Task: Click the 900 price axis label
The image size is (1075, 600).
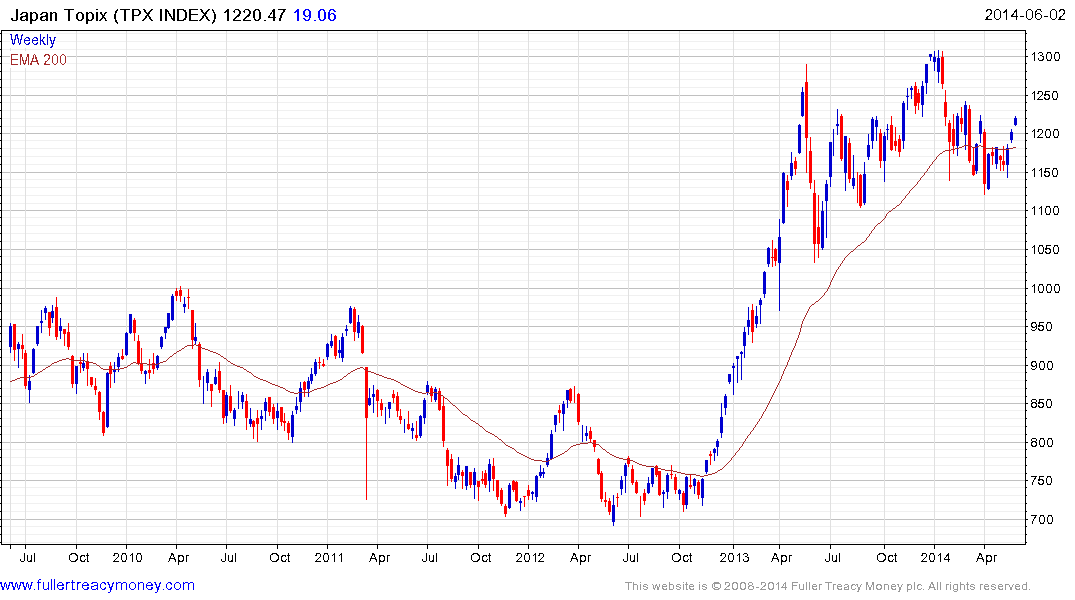Action: (1042, 365)
